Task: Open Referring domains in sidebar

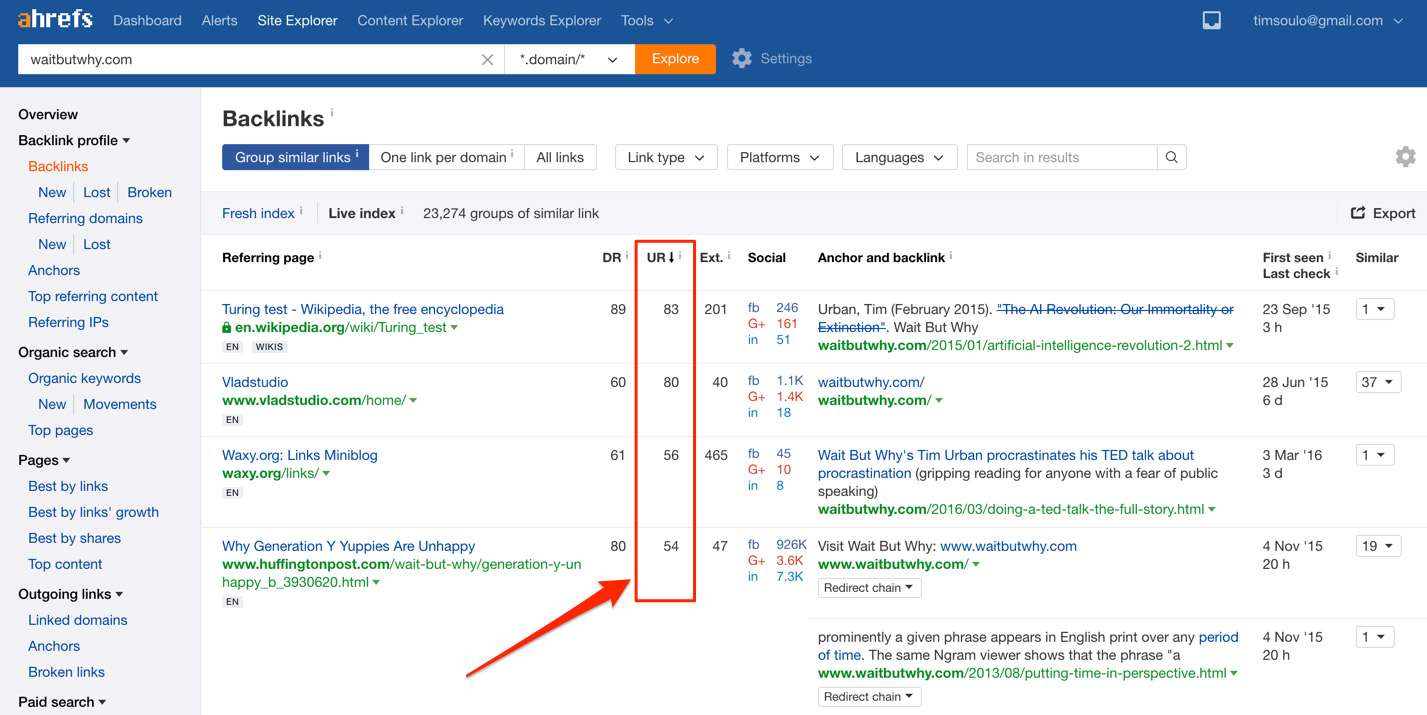Action: pos(85,218)
